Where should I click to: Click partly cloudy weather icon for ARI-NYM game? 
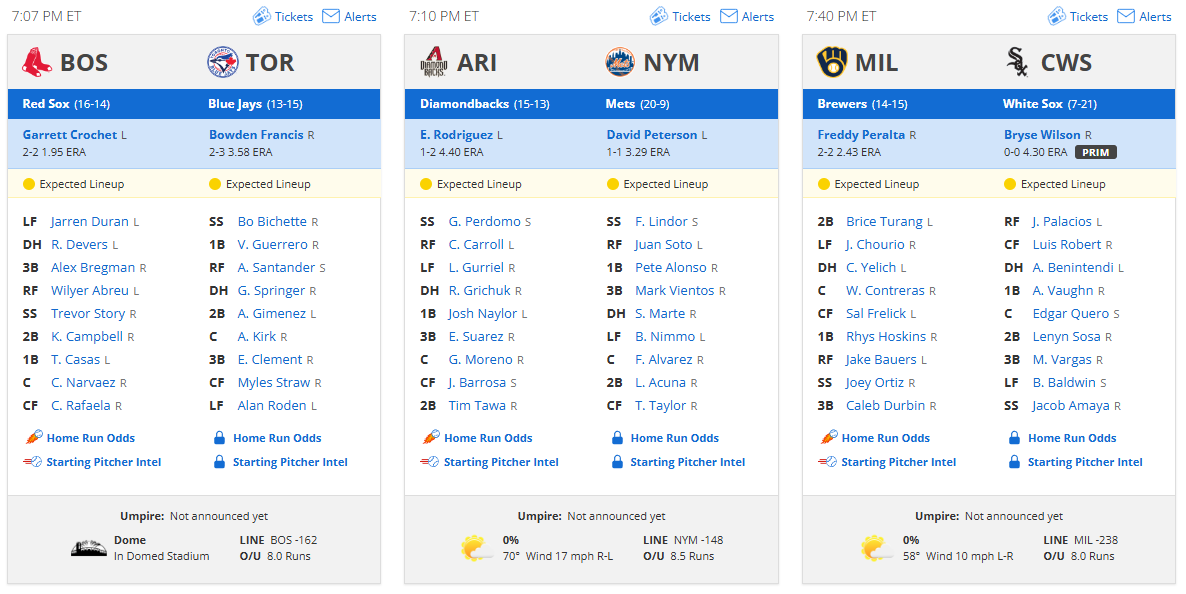point(477,548)
